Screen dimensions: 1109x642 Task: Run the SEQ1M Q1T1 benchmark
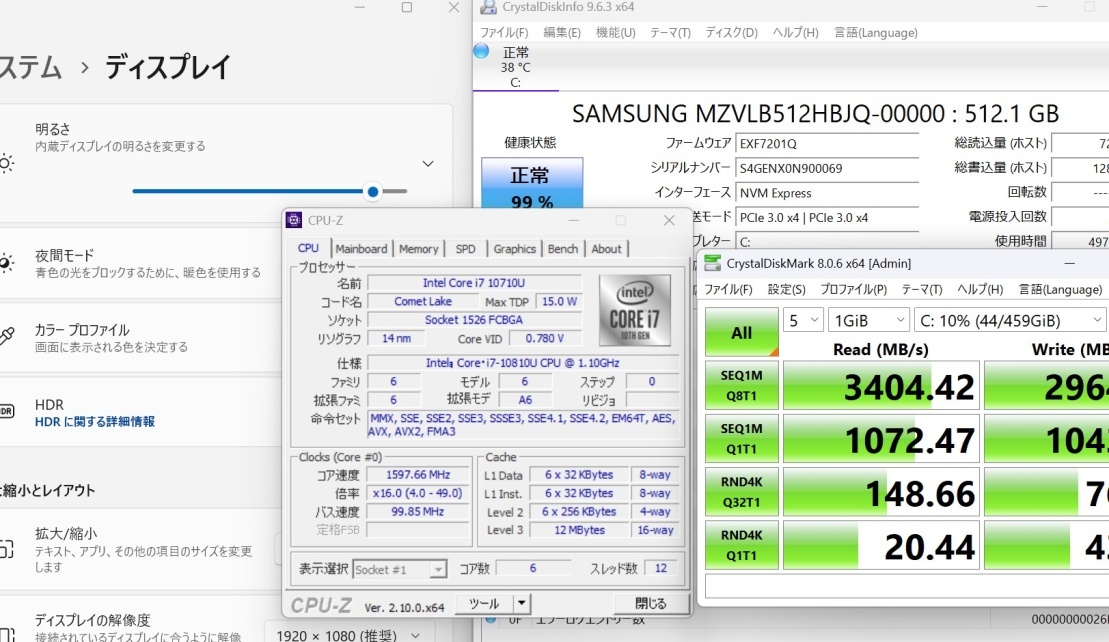click(741, 438)
